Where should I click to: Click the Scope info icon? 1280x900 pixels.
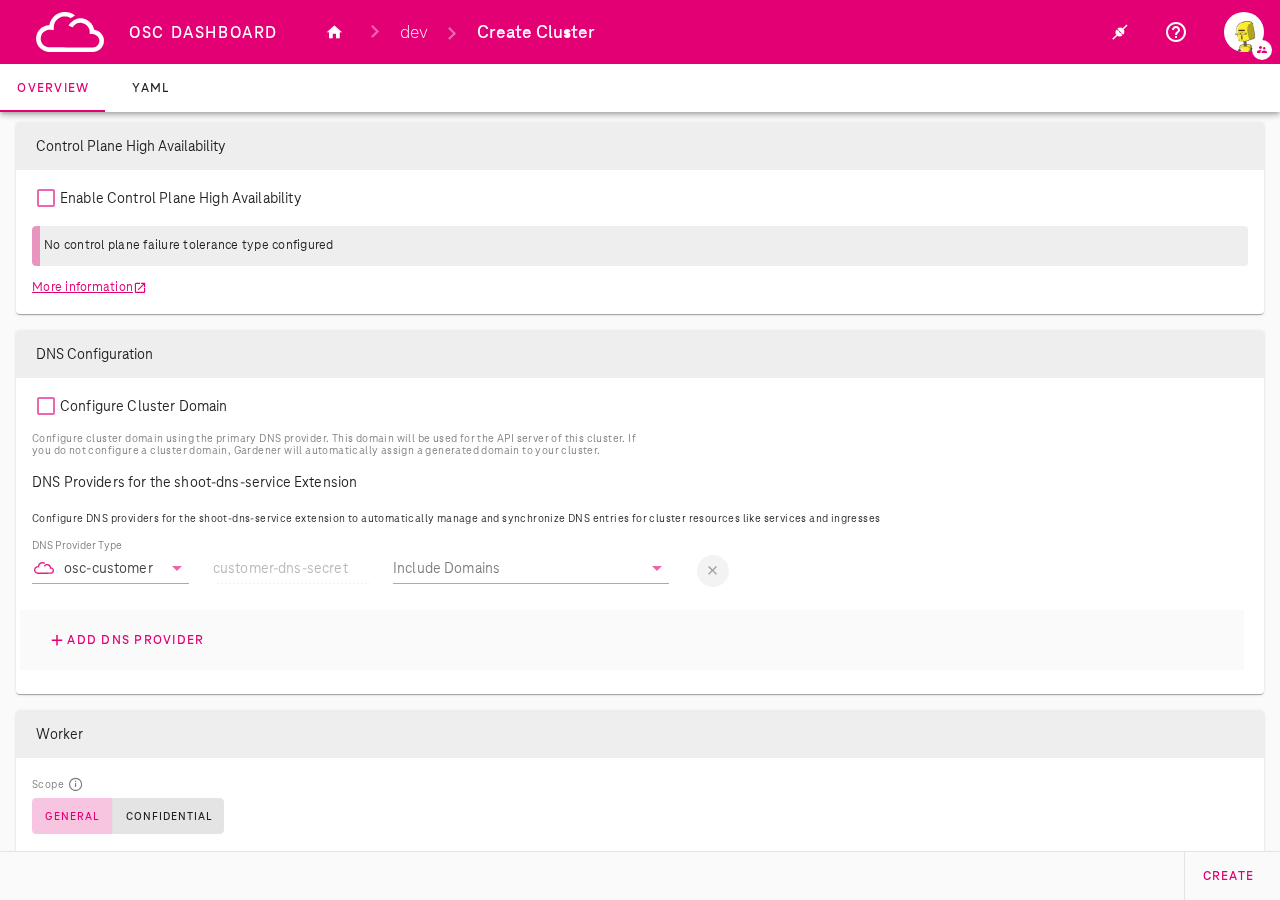coord(74,783)
